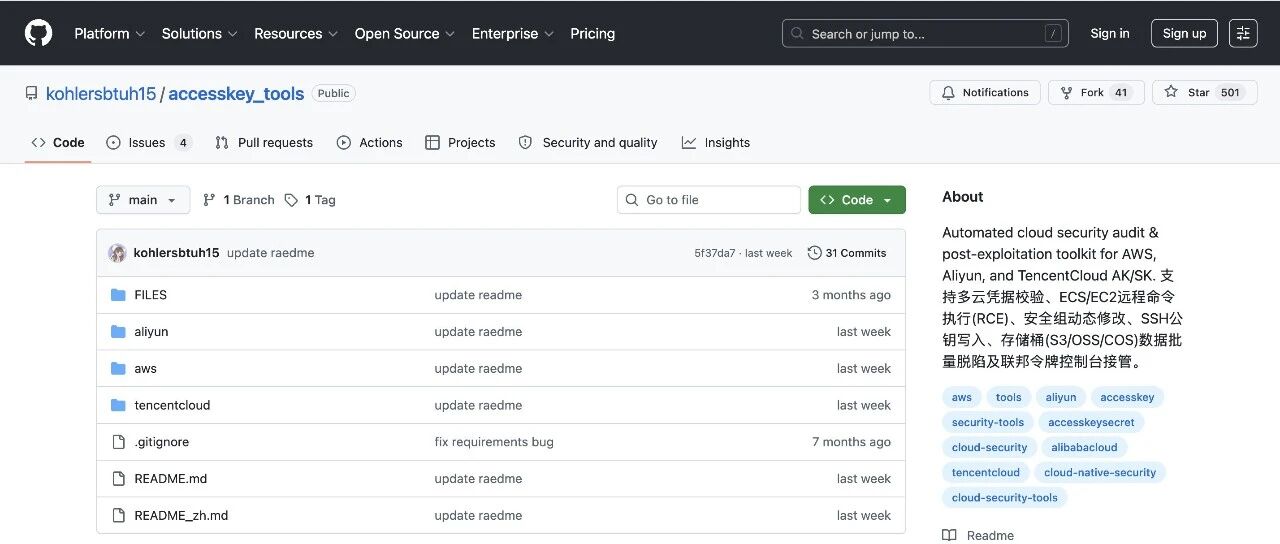Open the Insights tab

point(716,142)
